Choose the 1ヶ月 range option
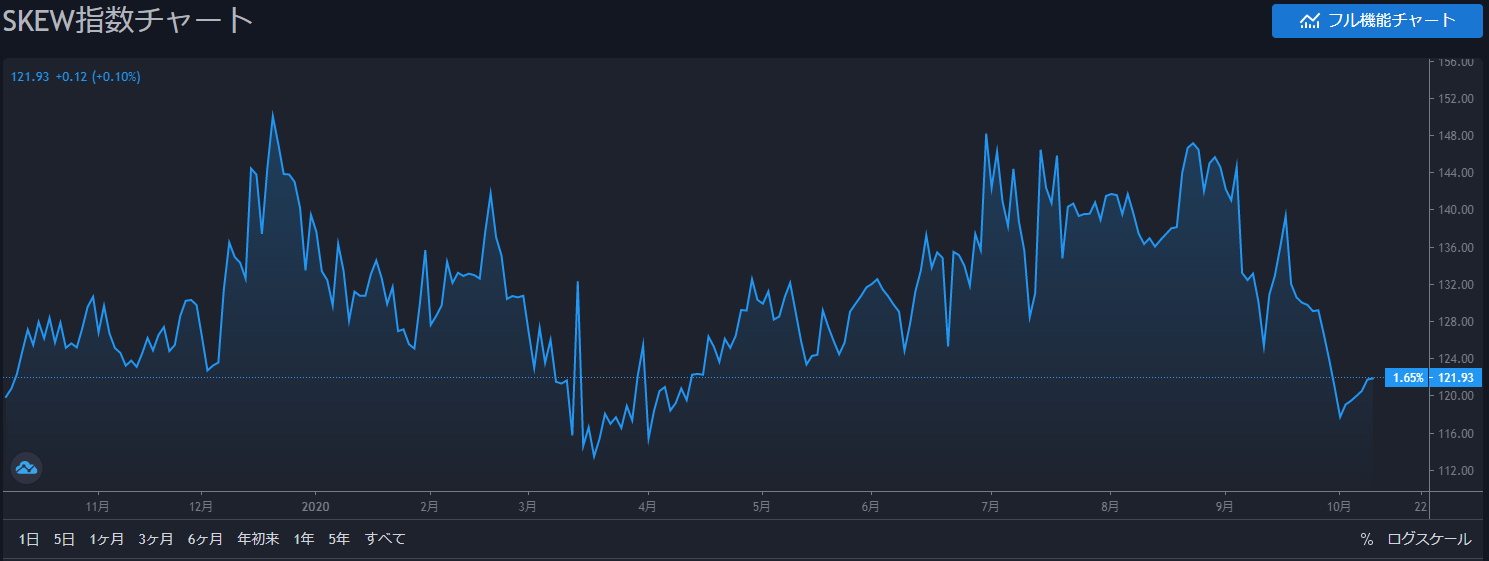The width and height of the screenshot is (1489, 561). pos(107,539)
